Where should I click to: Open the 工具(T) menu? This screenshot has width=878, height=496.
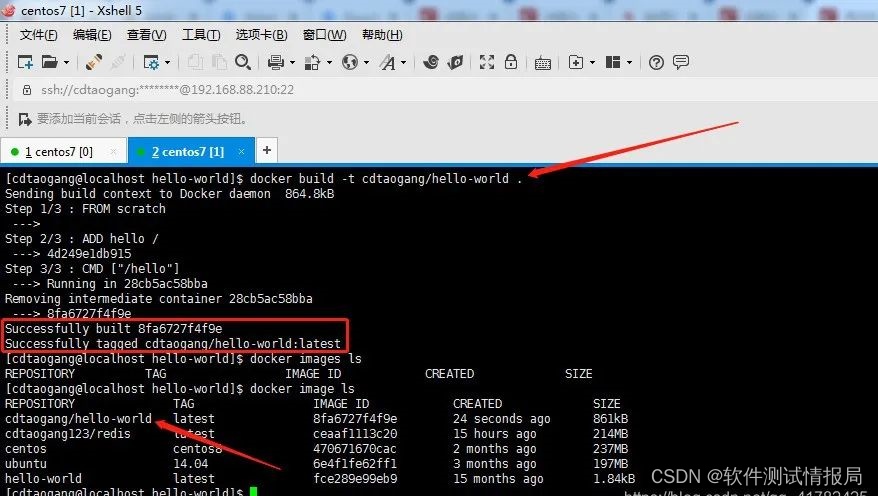[201, 35]
